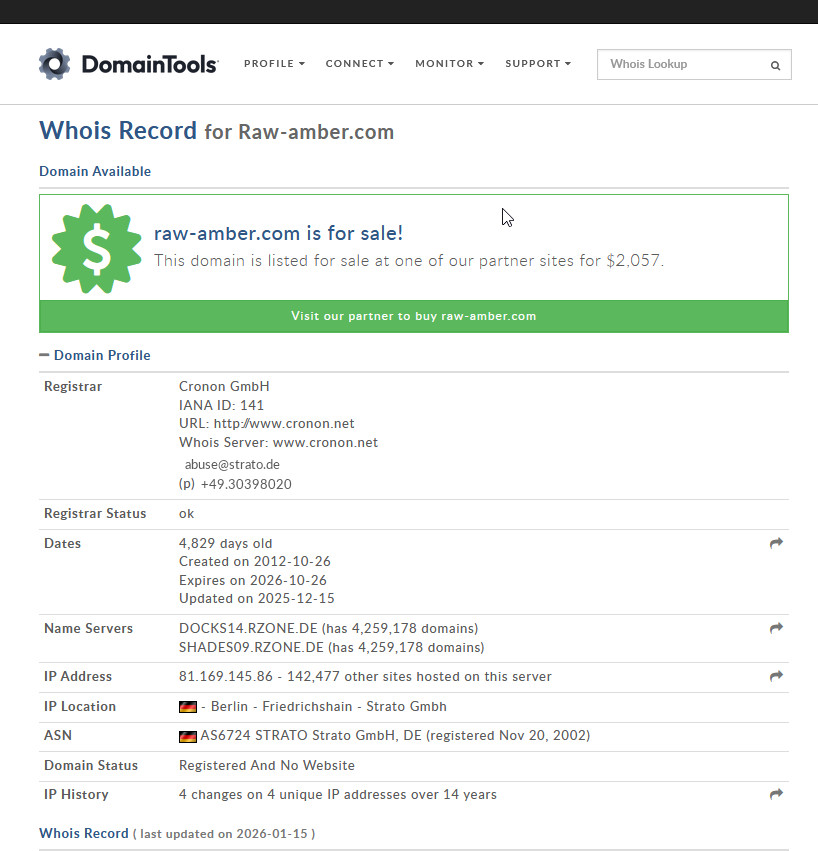
Task: Open the PROFILE dropdown menu
Action: click(274, 63)
